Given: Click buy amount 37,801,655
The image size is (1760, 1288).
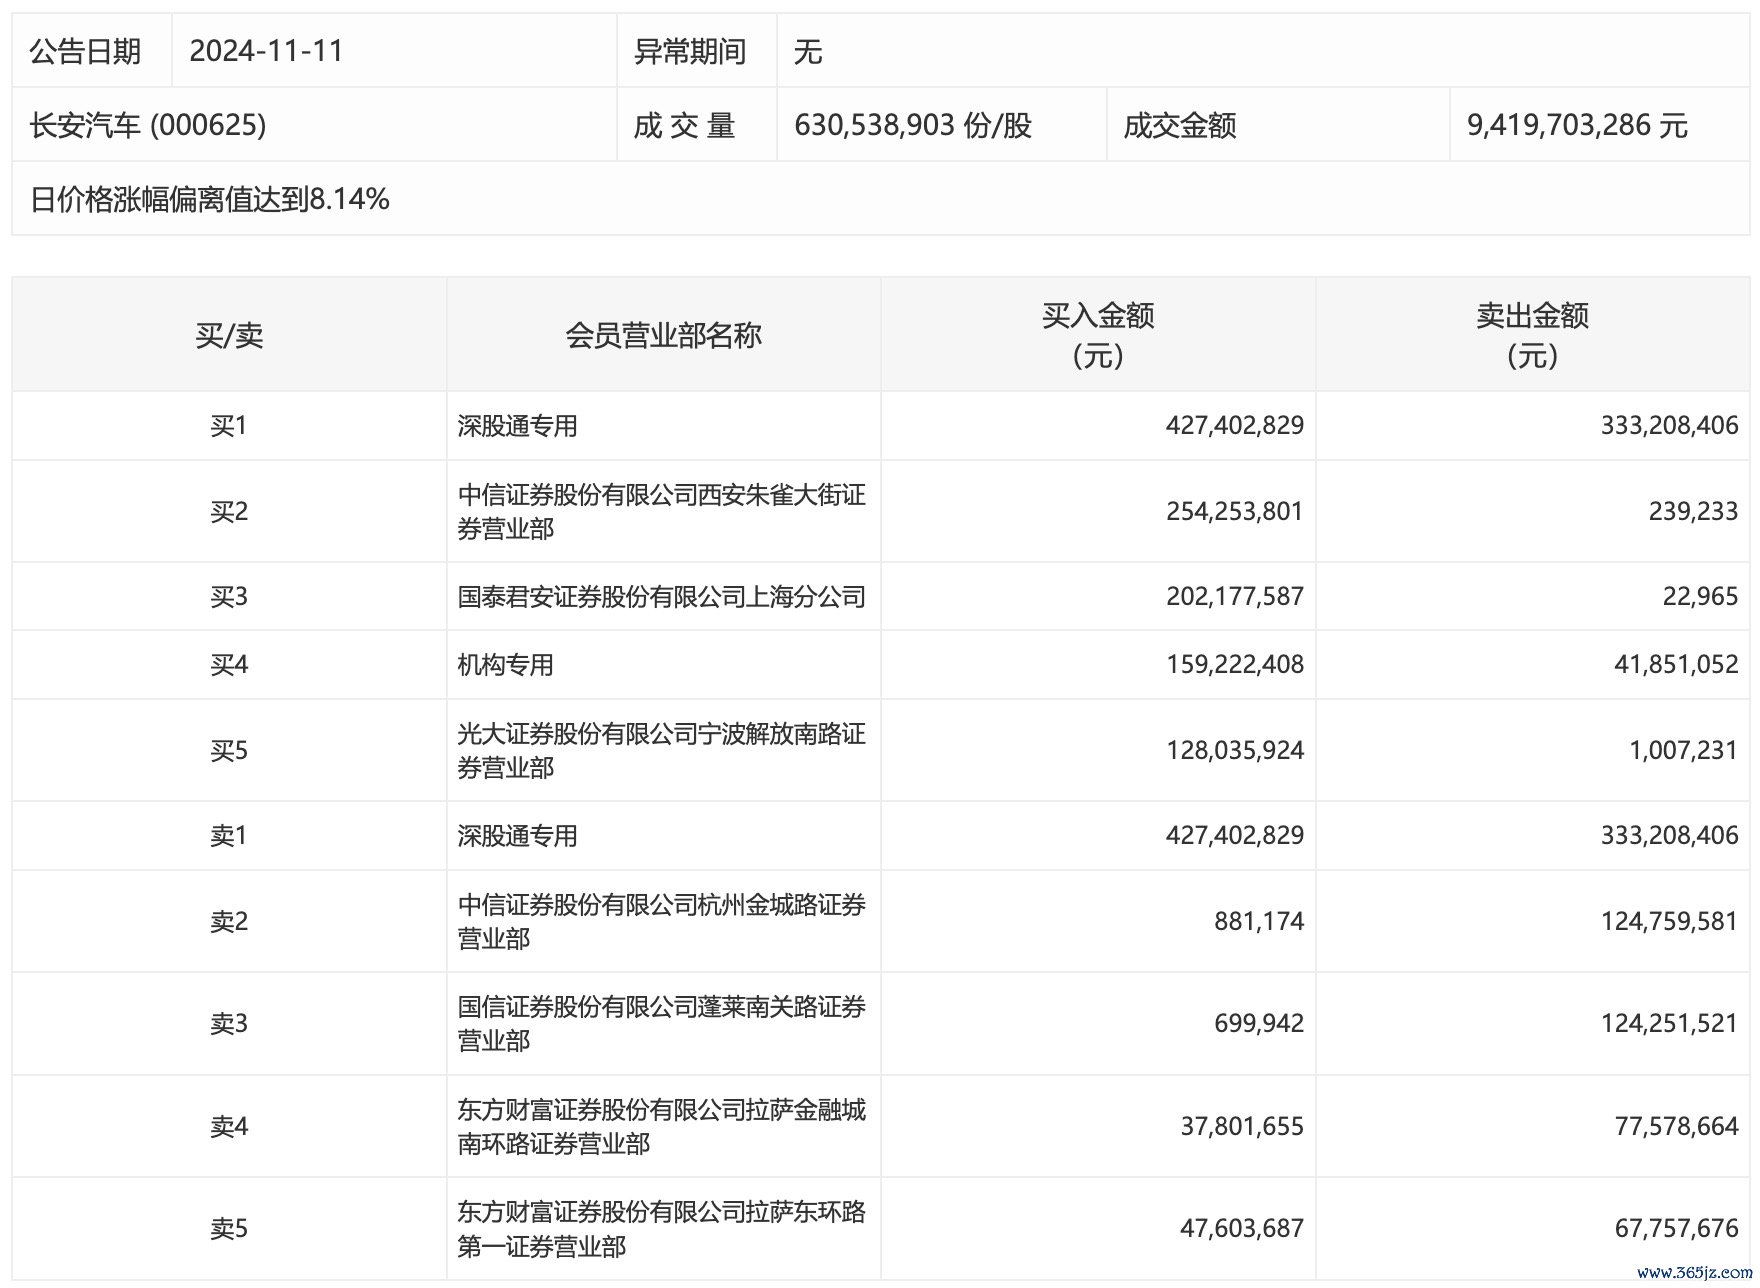Looking at the screenshot, I should pos(1242,1126).
